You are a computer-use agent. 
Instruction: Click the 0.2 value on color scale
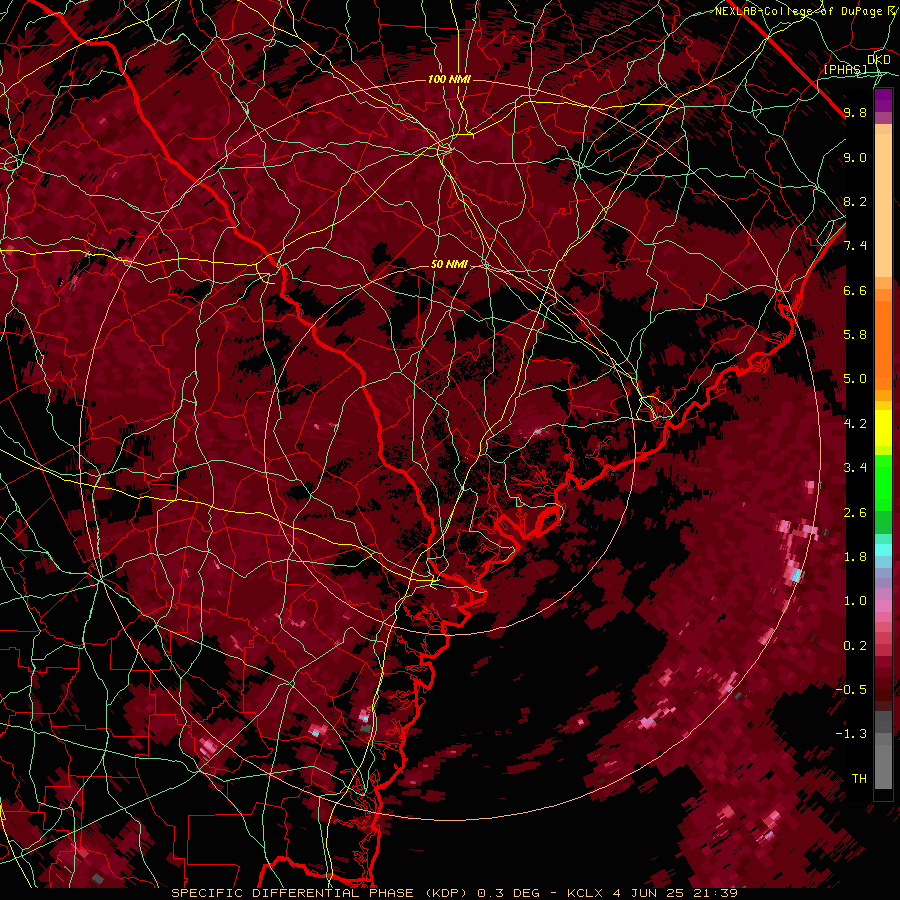pyautogui.click(x=855, y=646)
